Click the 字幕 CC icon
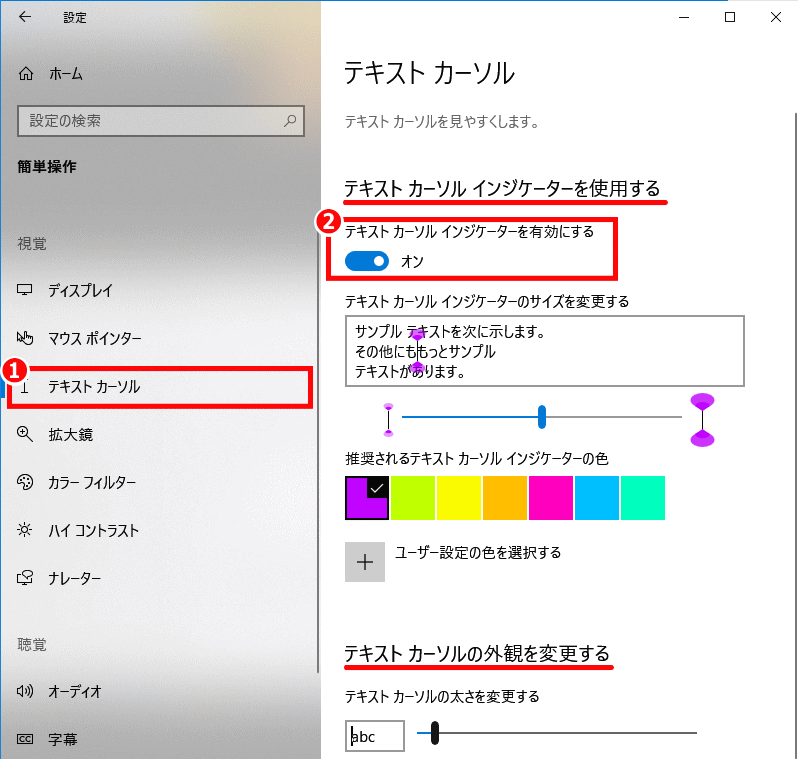This screenshot has height=759, width=798. click(x=24, y=739)
